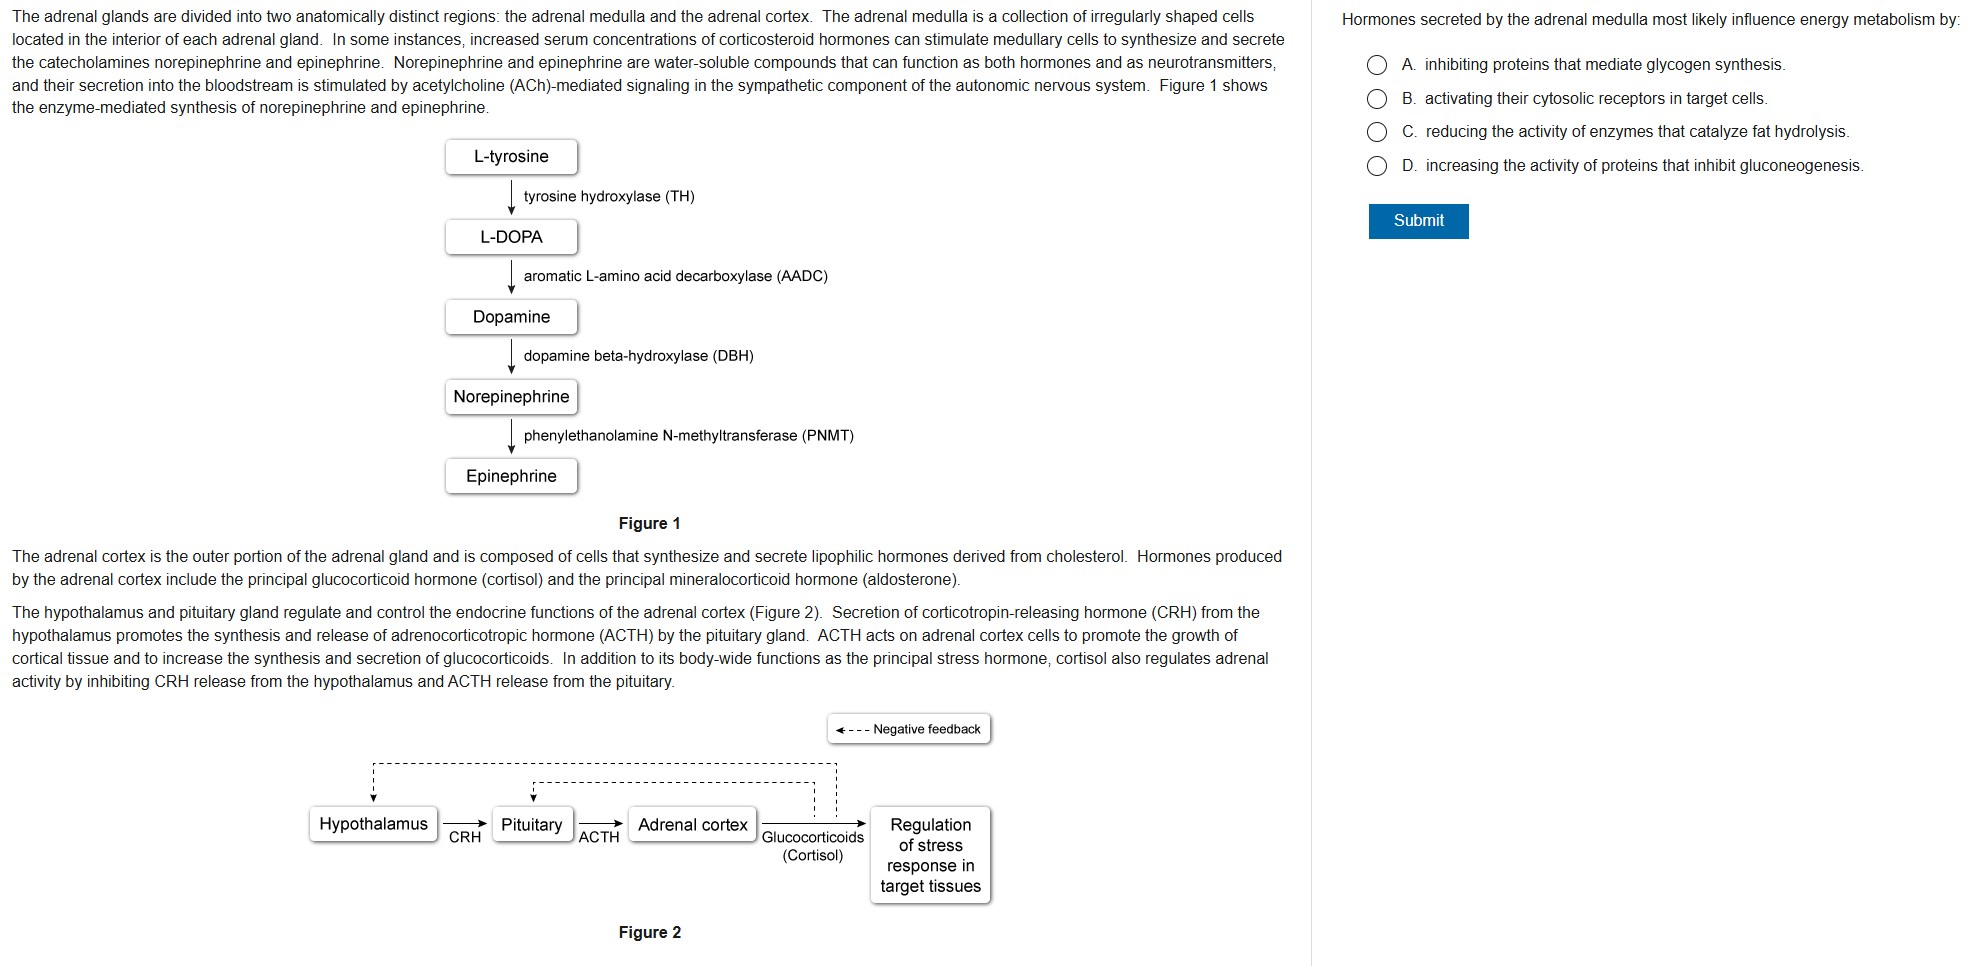
Task: Click the Norepinephrine box in Figure 1
Action: [511, 397]
